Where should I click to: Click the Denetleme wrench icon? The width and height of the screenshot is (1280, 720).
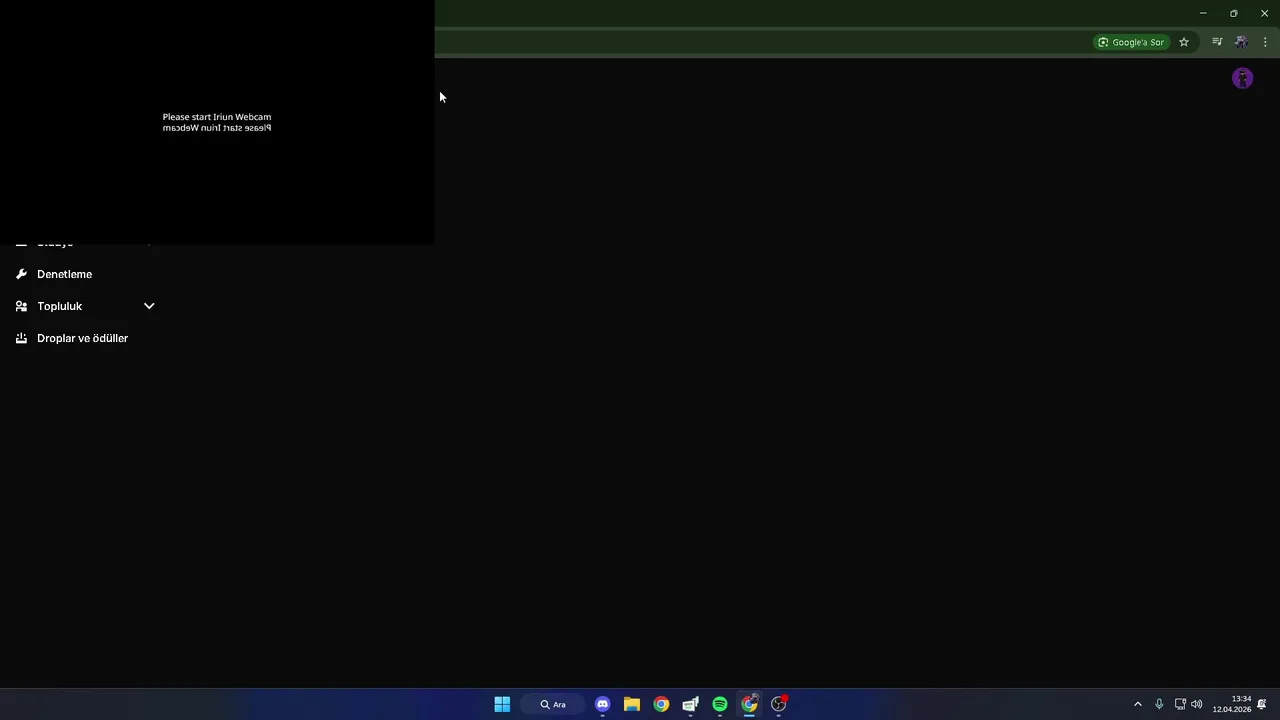pos(21,274)
